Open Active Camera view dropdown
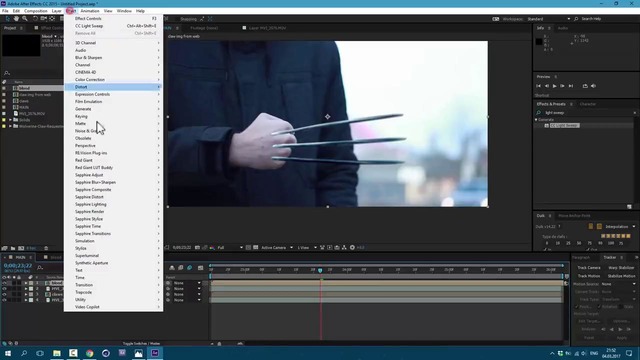 pyautogui.click(x=277, y=247)
